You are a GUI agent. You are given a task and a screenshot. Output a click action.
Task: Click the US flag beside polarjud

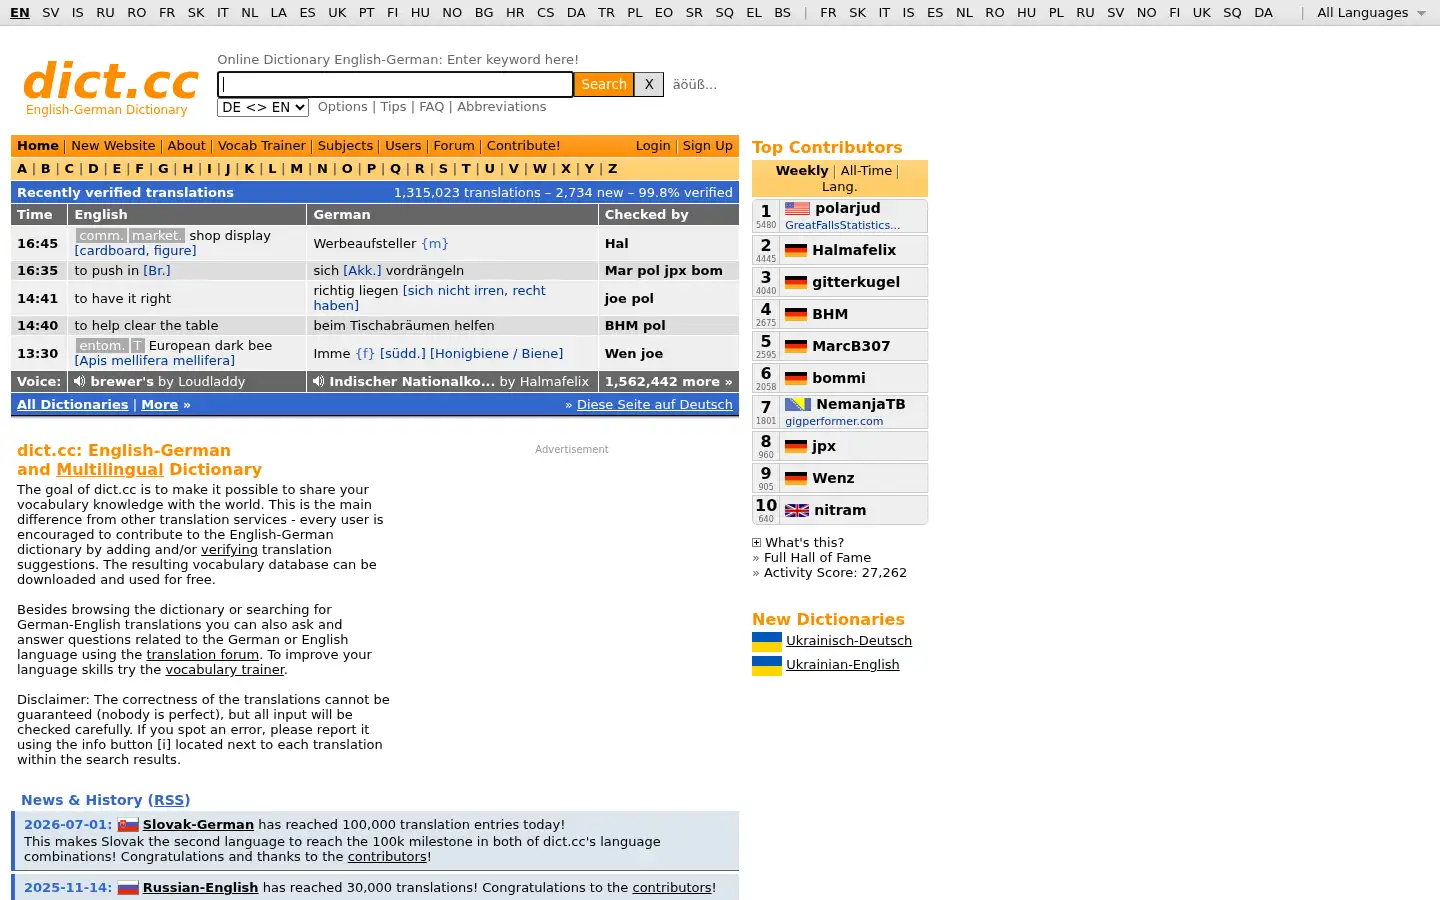pyautogui.click(x=797, y=208)
